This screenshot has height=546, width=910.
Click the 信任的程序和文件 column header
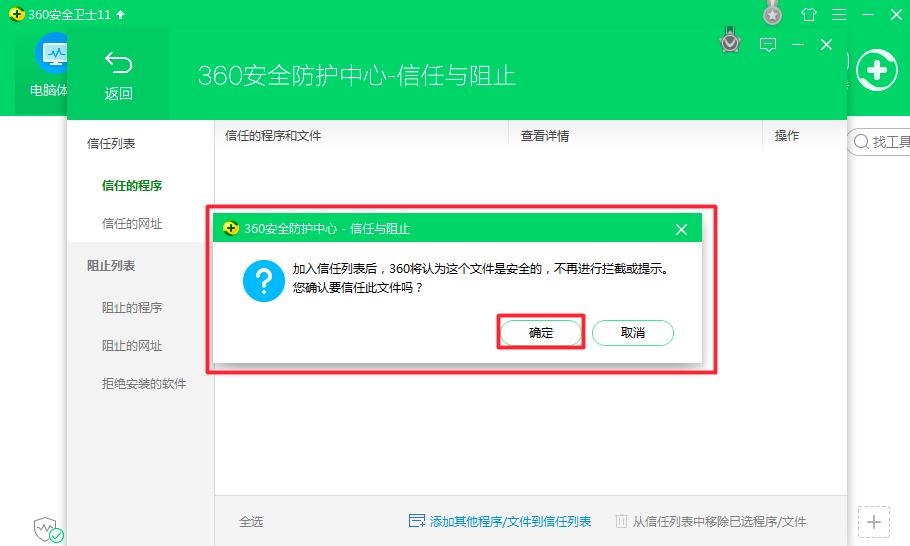point(273,136)
